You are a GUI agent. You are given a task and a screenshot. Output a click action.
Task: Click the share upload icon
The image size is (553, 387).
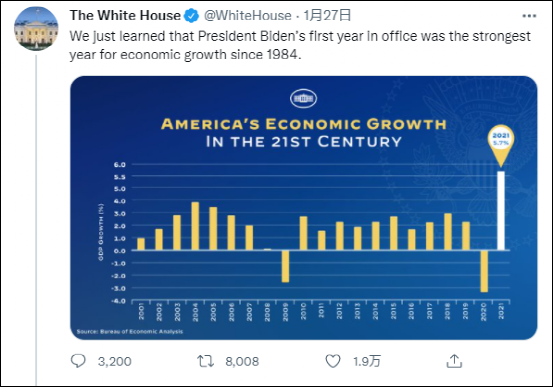(x=454, y=361)
